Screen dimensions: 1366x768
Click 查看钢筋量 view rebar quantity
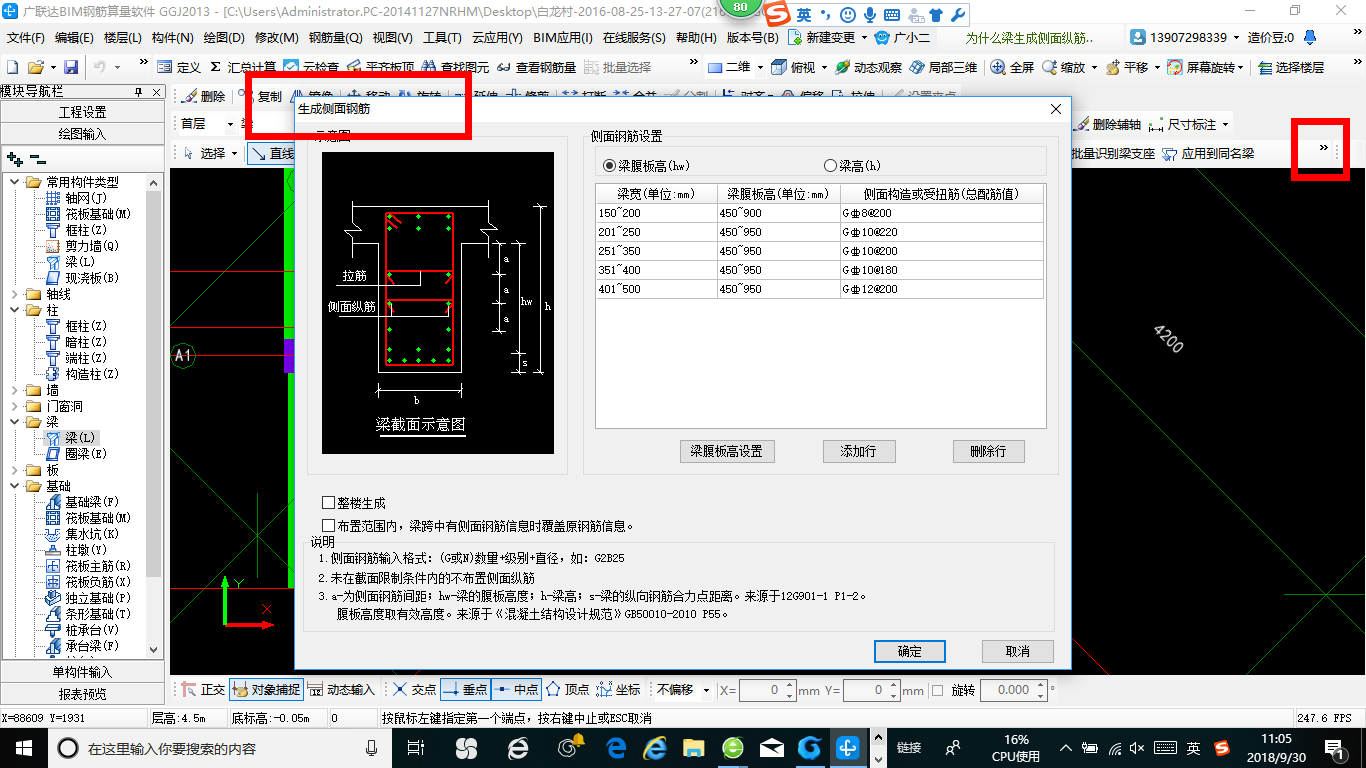(537, 67)
